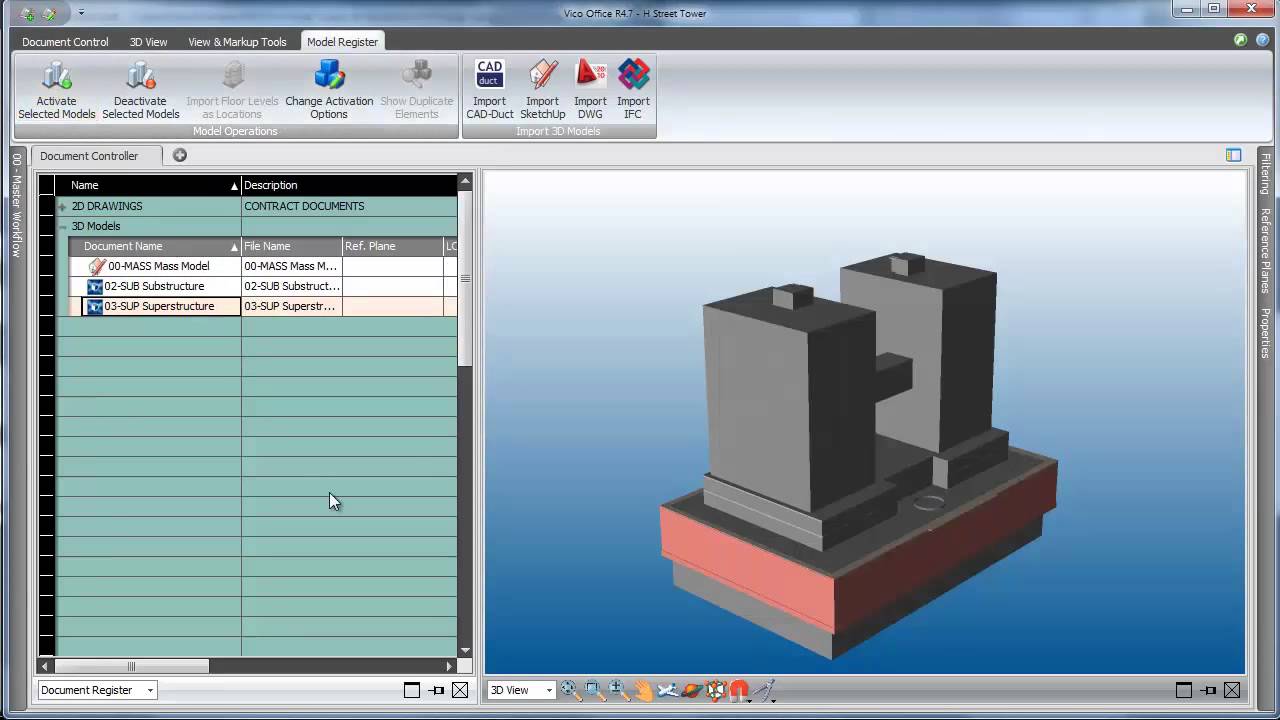Select the Model Register tab
This screenshot has width=1280, height=720.
pos(343,42)
